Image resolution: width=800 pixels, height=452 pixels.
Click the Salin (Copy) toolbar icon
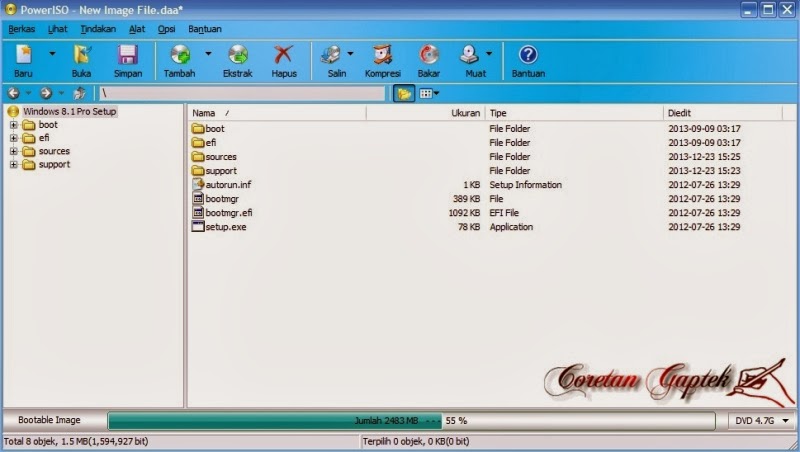pyautogui.click(x=331, y=55)
